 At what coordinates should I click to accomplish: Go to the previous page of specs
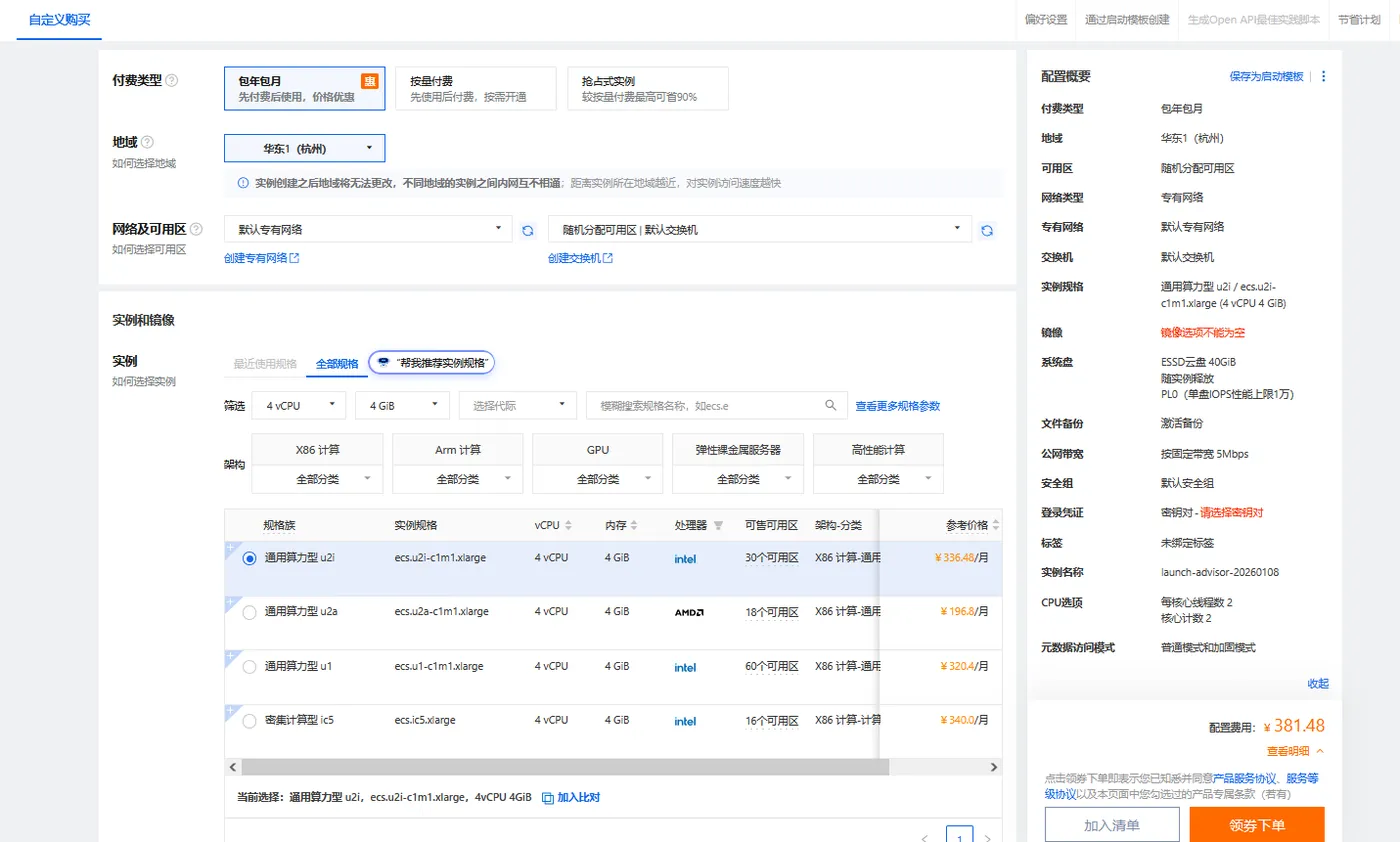coord(925,838)
